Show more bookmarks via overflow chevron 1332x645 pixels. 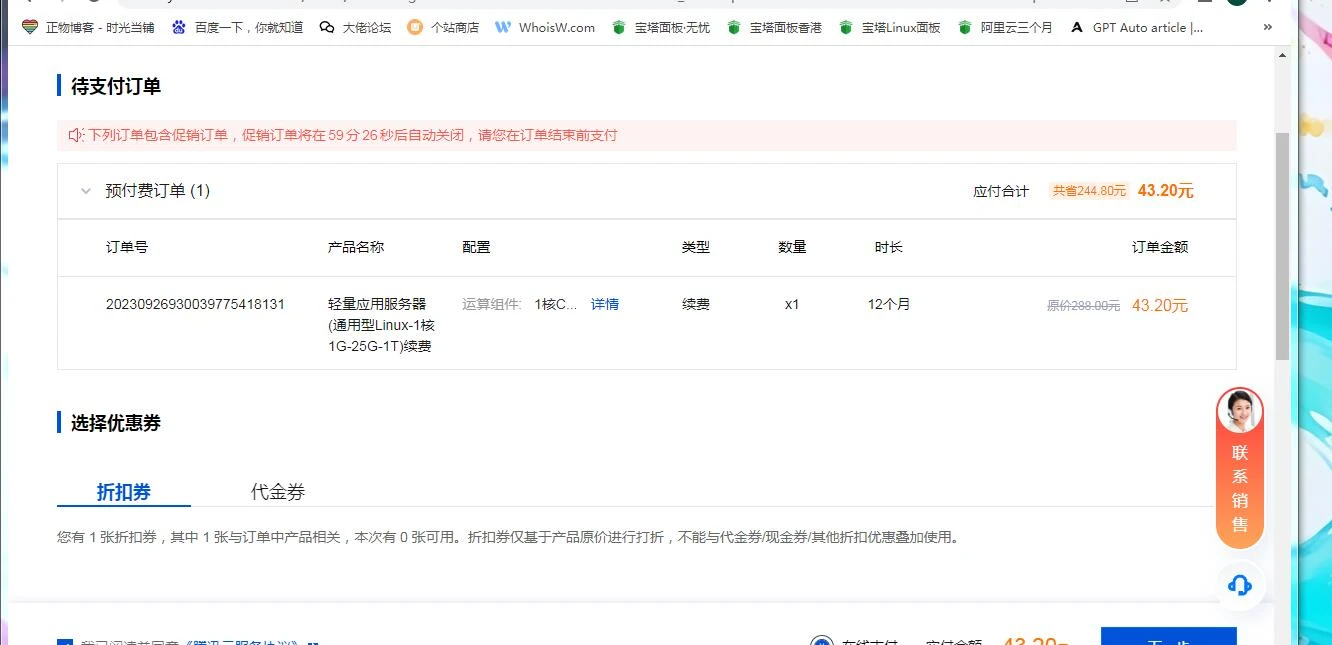click(1268, 27)
